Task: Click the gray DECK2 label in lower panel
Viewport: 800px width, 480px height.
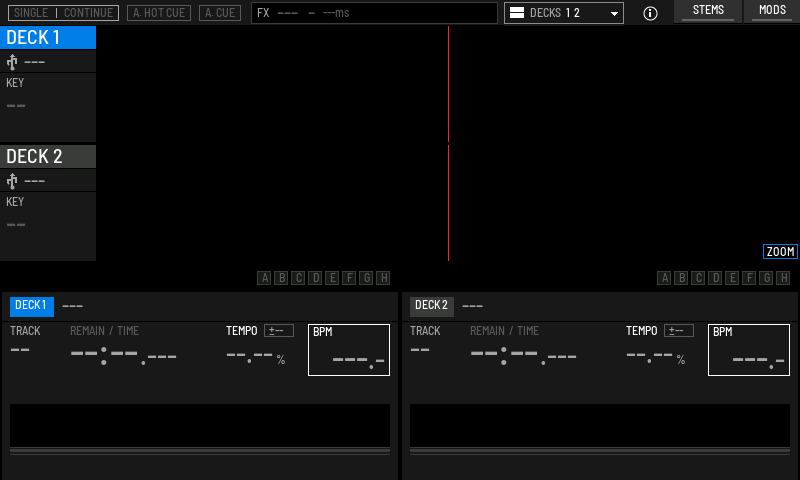Action: point(432,306)
